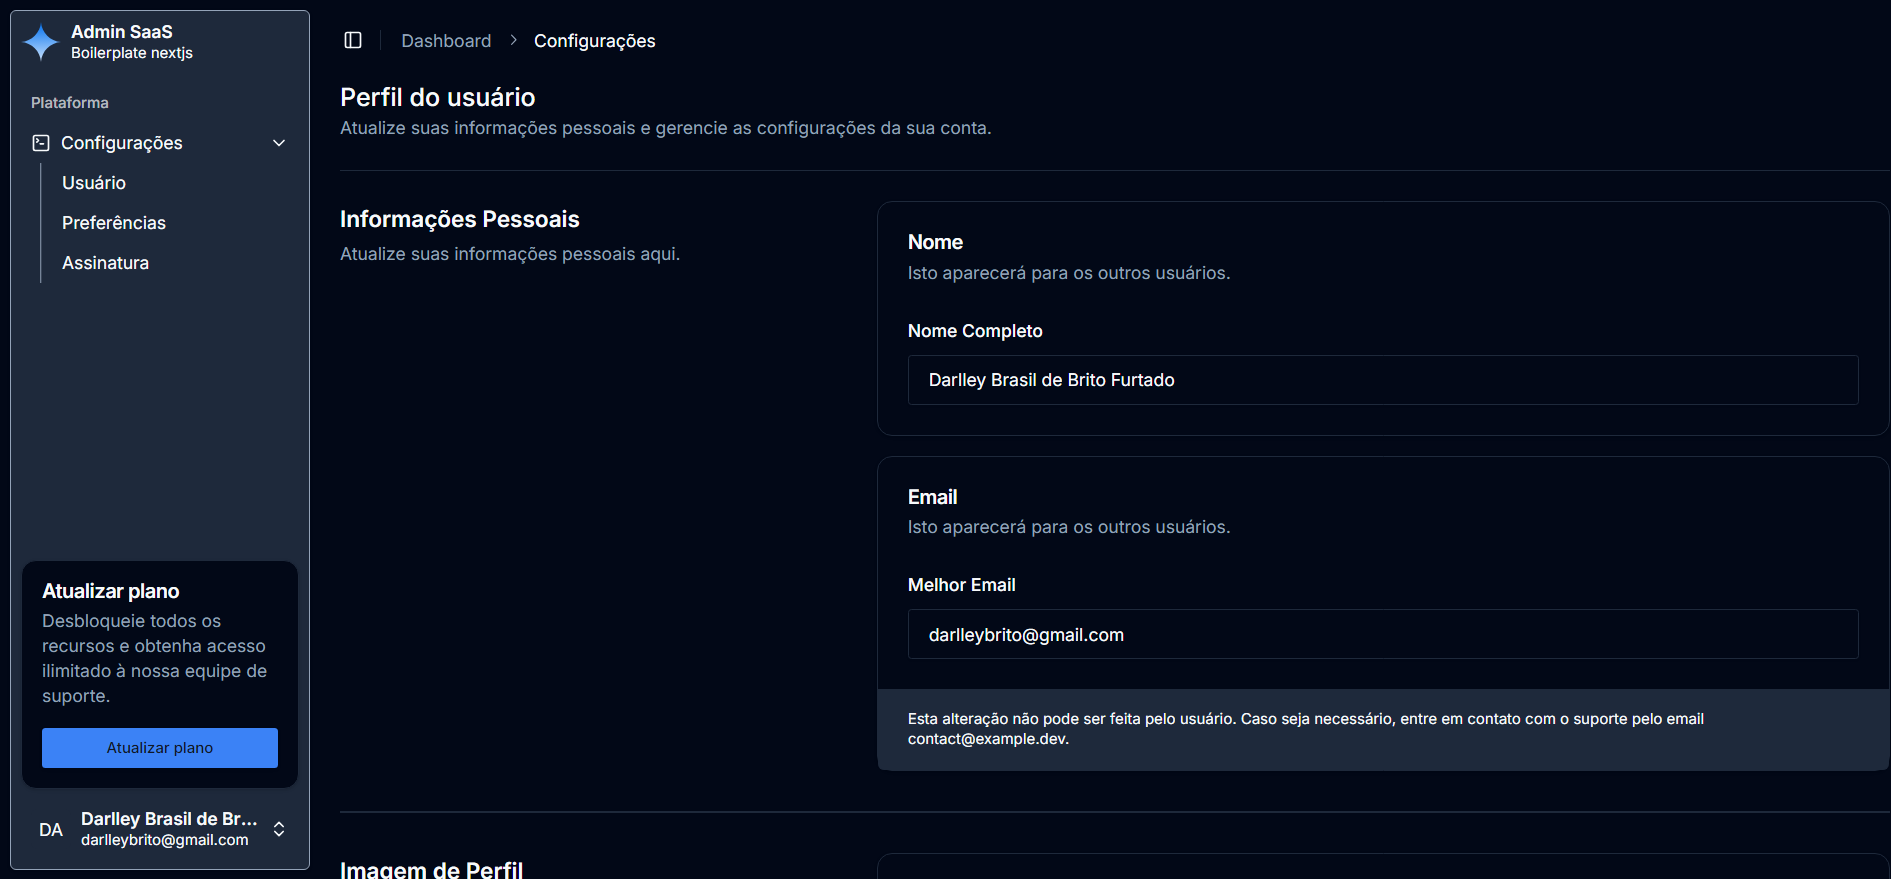
Task: Click darlleybrito@gmail.com in the sidebar footer
Action: click(165, 840)
